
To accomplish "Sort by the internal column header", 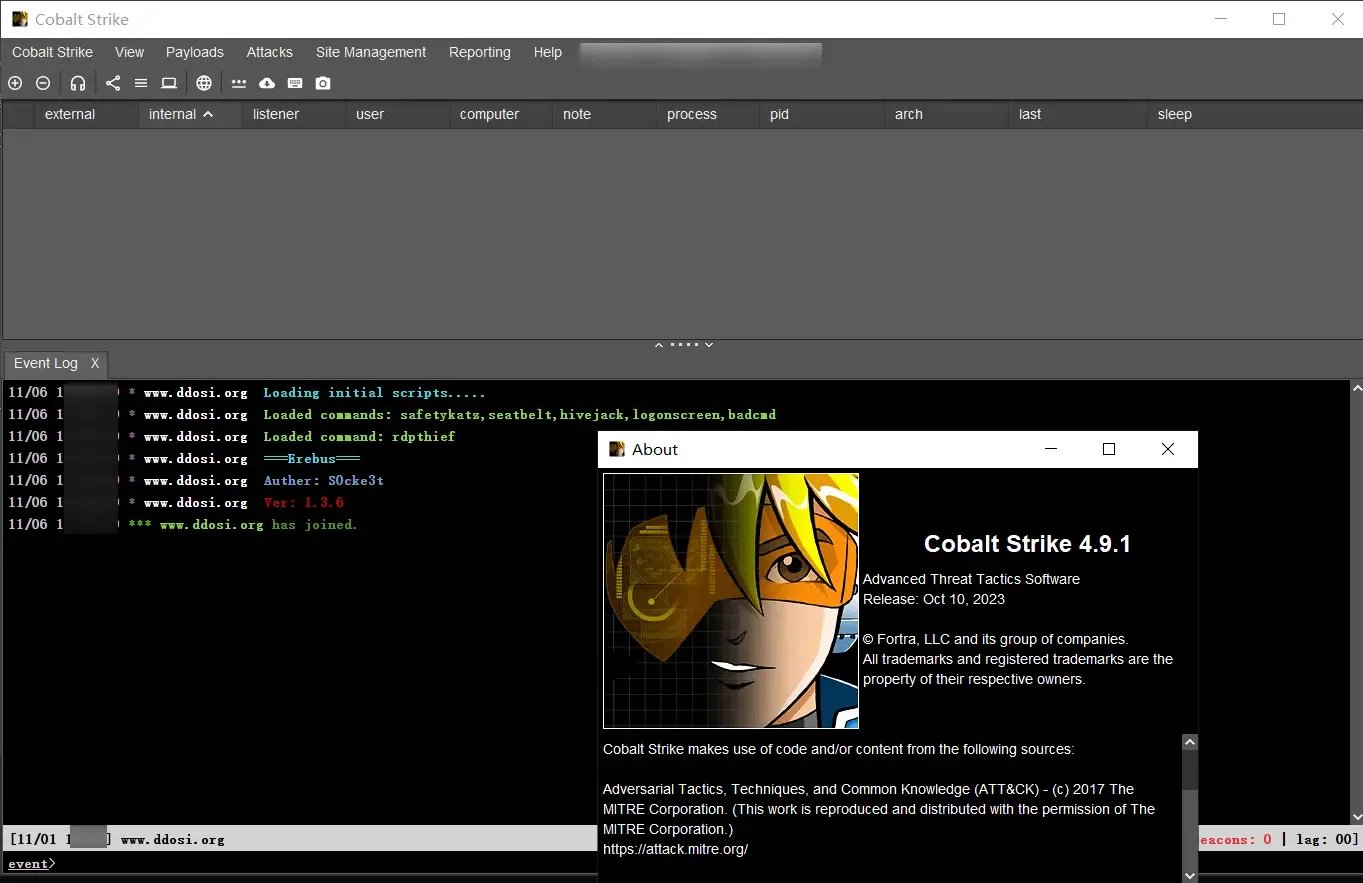I will (190, 114).
